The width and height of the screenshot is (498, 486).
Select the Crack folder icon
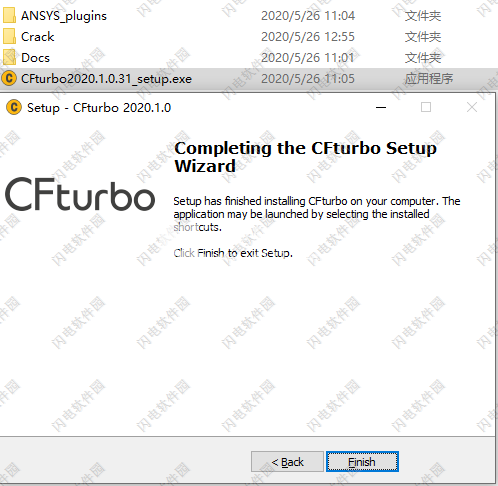coord(9,36)
